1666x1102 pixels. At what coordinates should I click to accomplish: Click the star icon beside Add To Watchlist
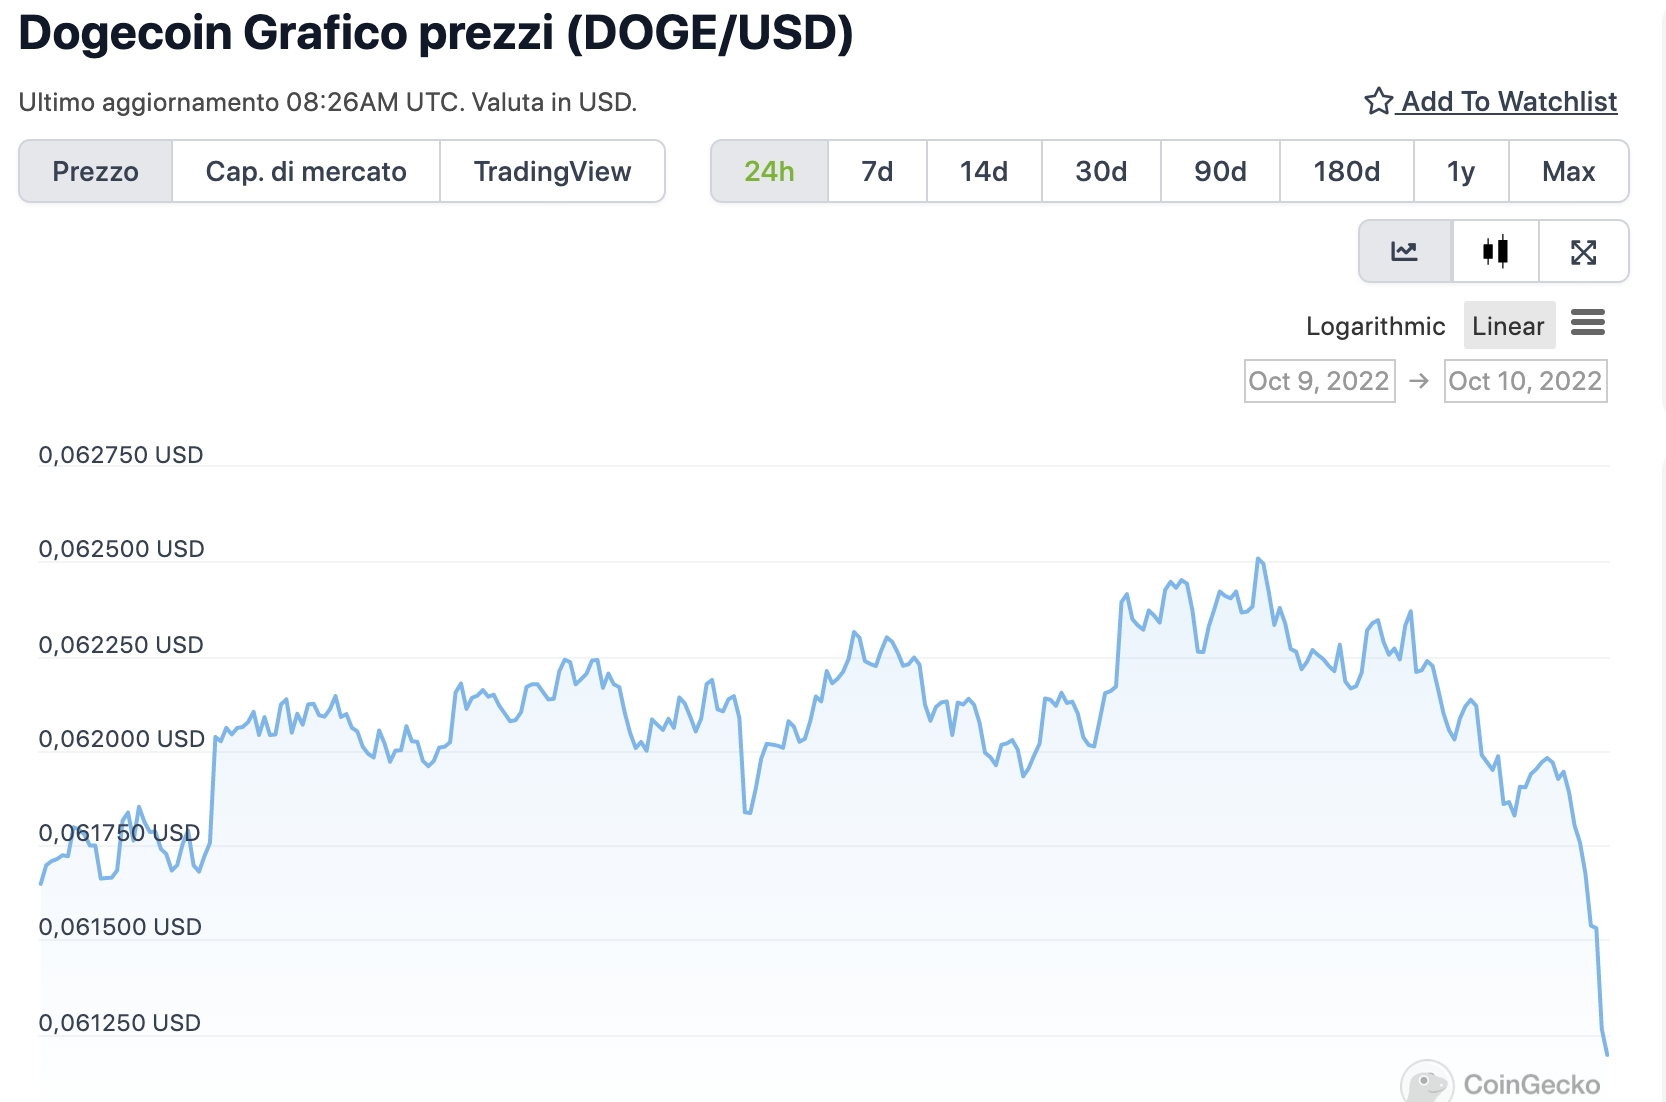click(x=1378, y=101)
